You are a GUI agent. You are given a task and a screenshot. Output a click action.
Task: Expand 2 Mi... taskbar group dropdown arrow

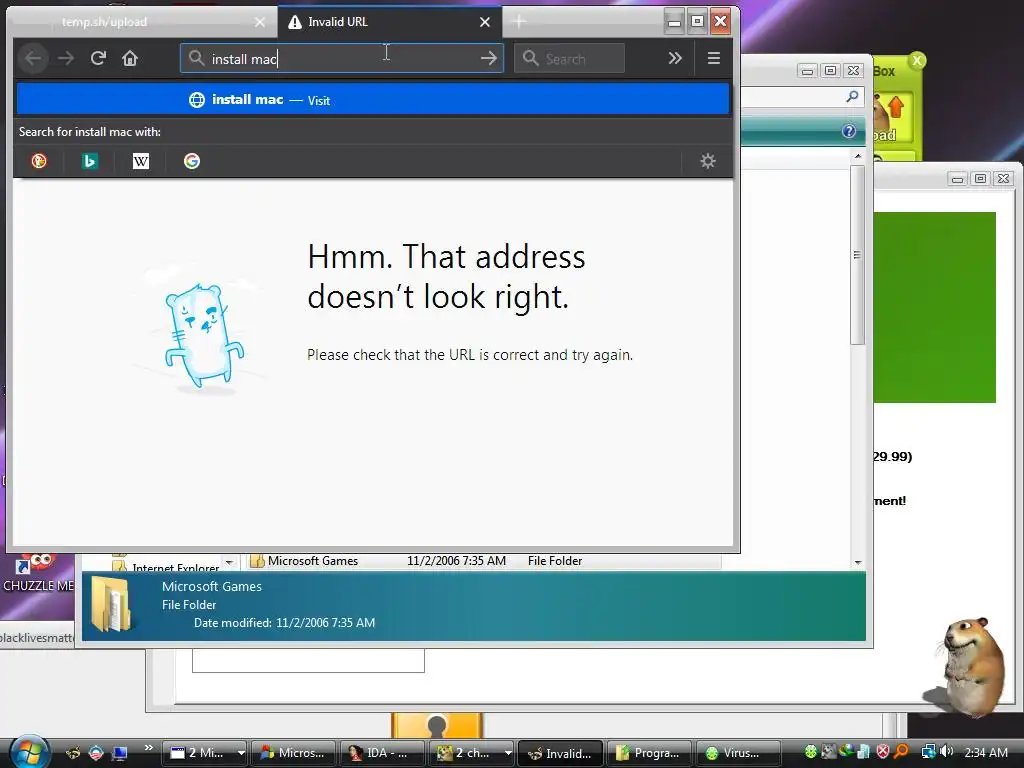[x=241, y=753]
